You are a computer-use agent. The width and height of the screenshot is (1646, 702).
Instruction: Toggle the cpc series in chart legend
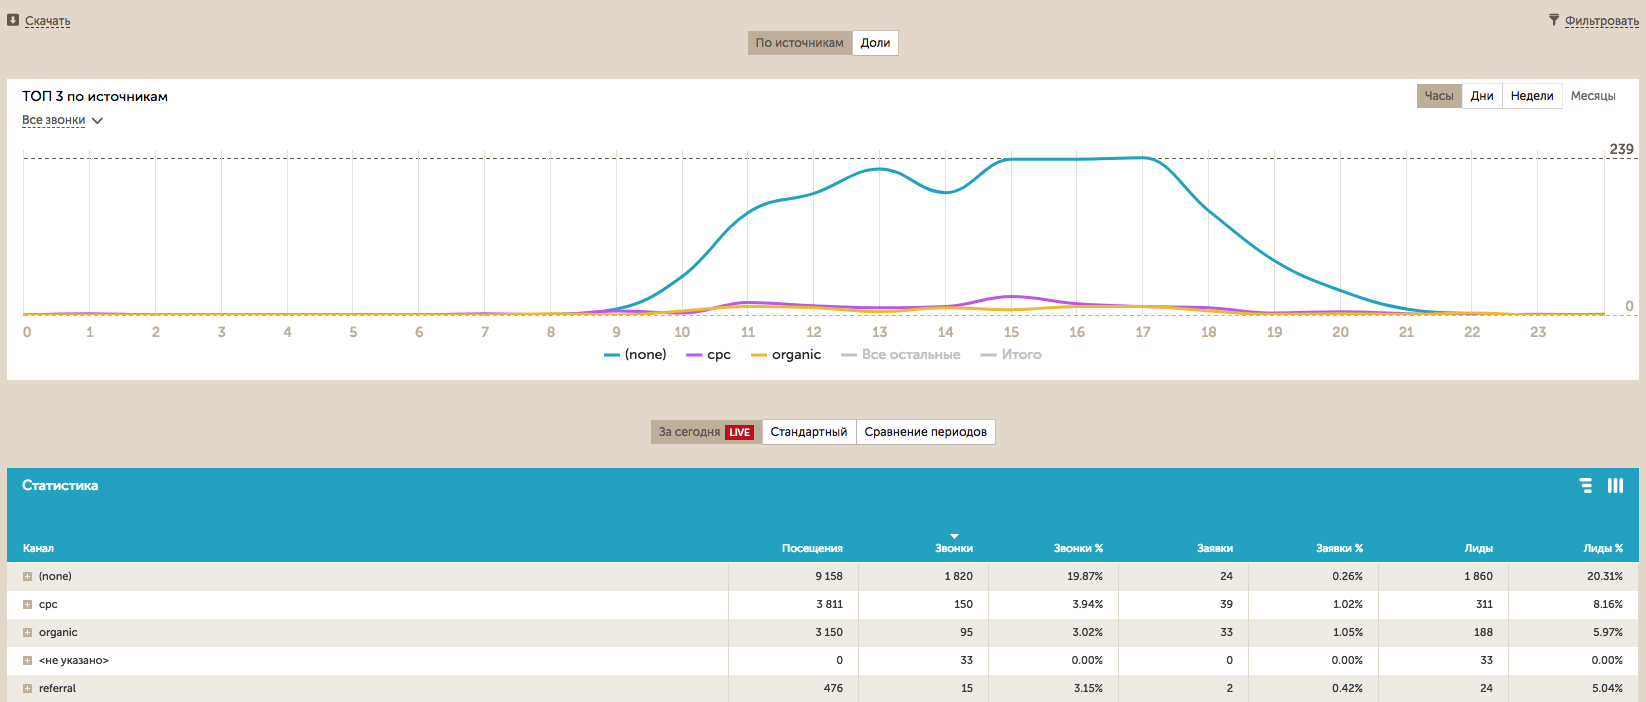point(709,355)
